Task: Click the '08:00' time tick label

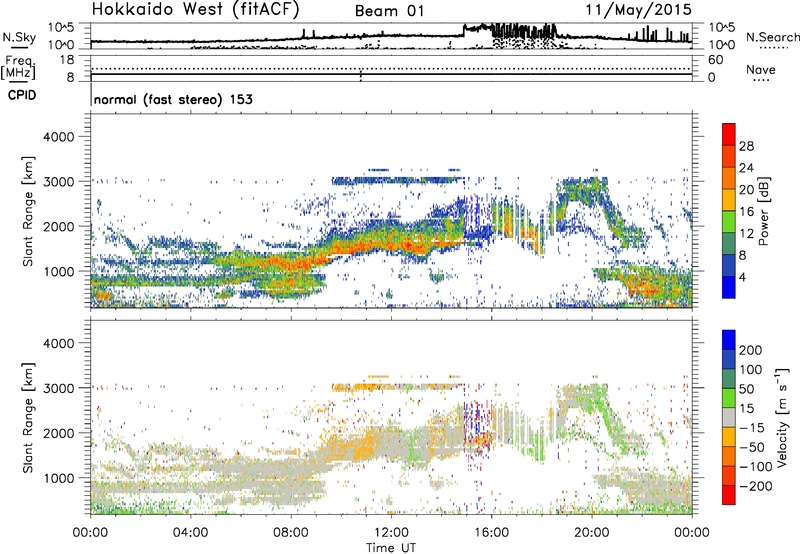Action: click(x=291, y=533)
